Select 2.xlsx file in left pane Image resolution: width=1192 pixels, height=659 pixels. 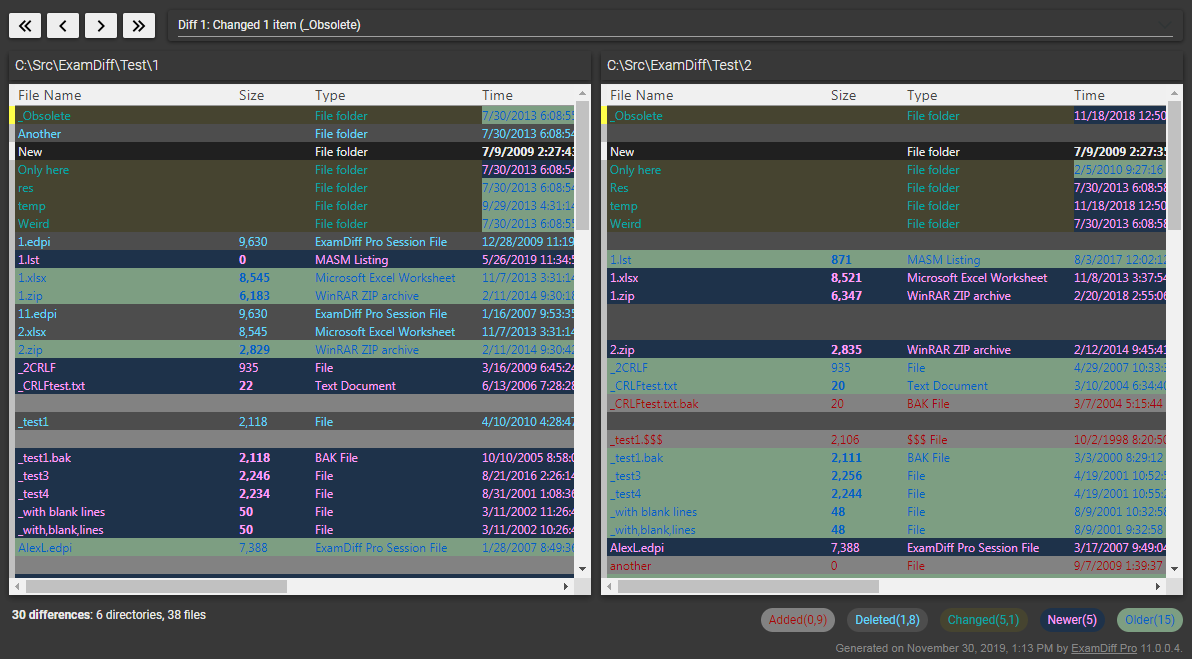point(293,332)
